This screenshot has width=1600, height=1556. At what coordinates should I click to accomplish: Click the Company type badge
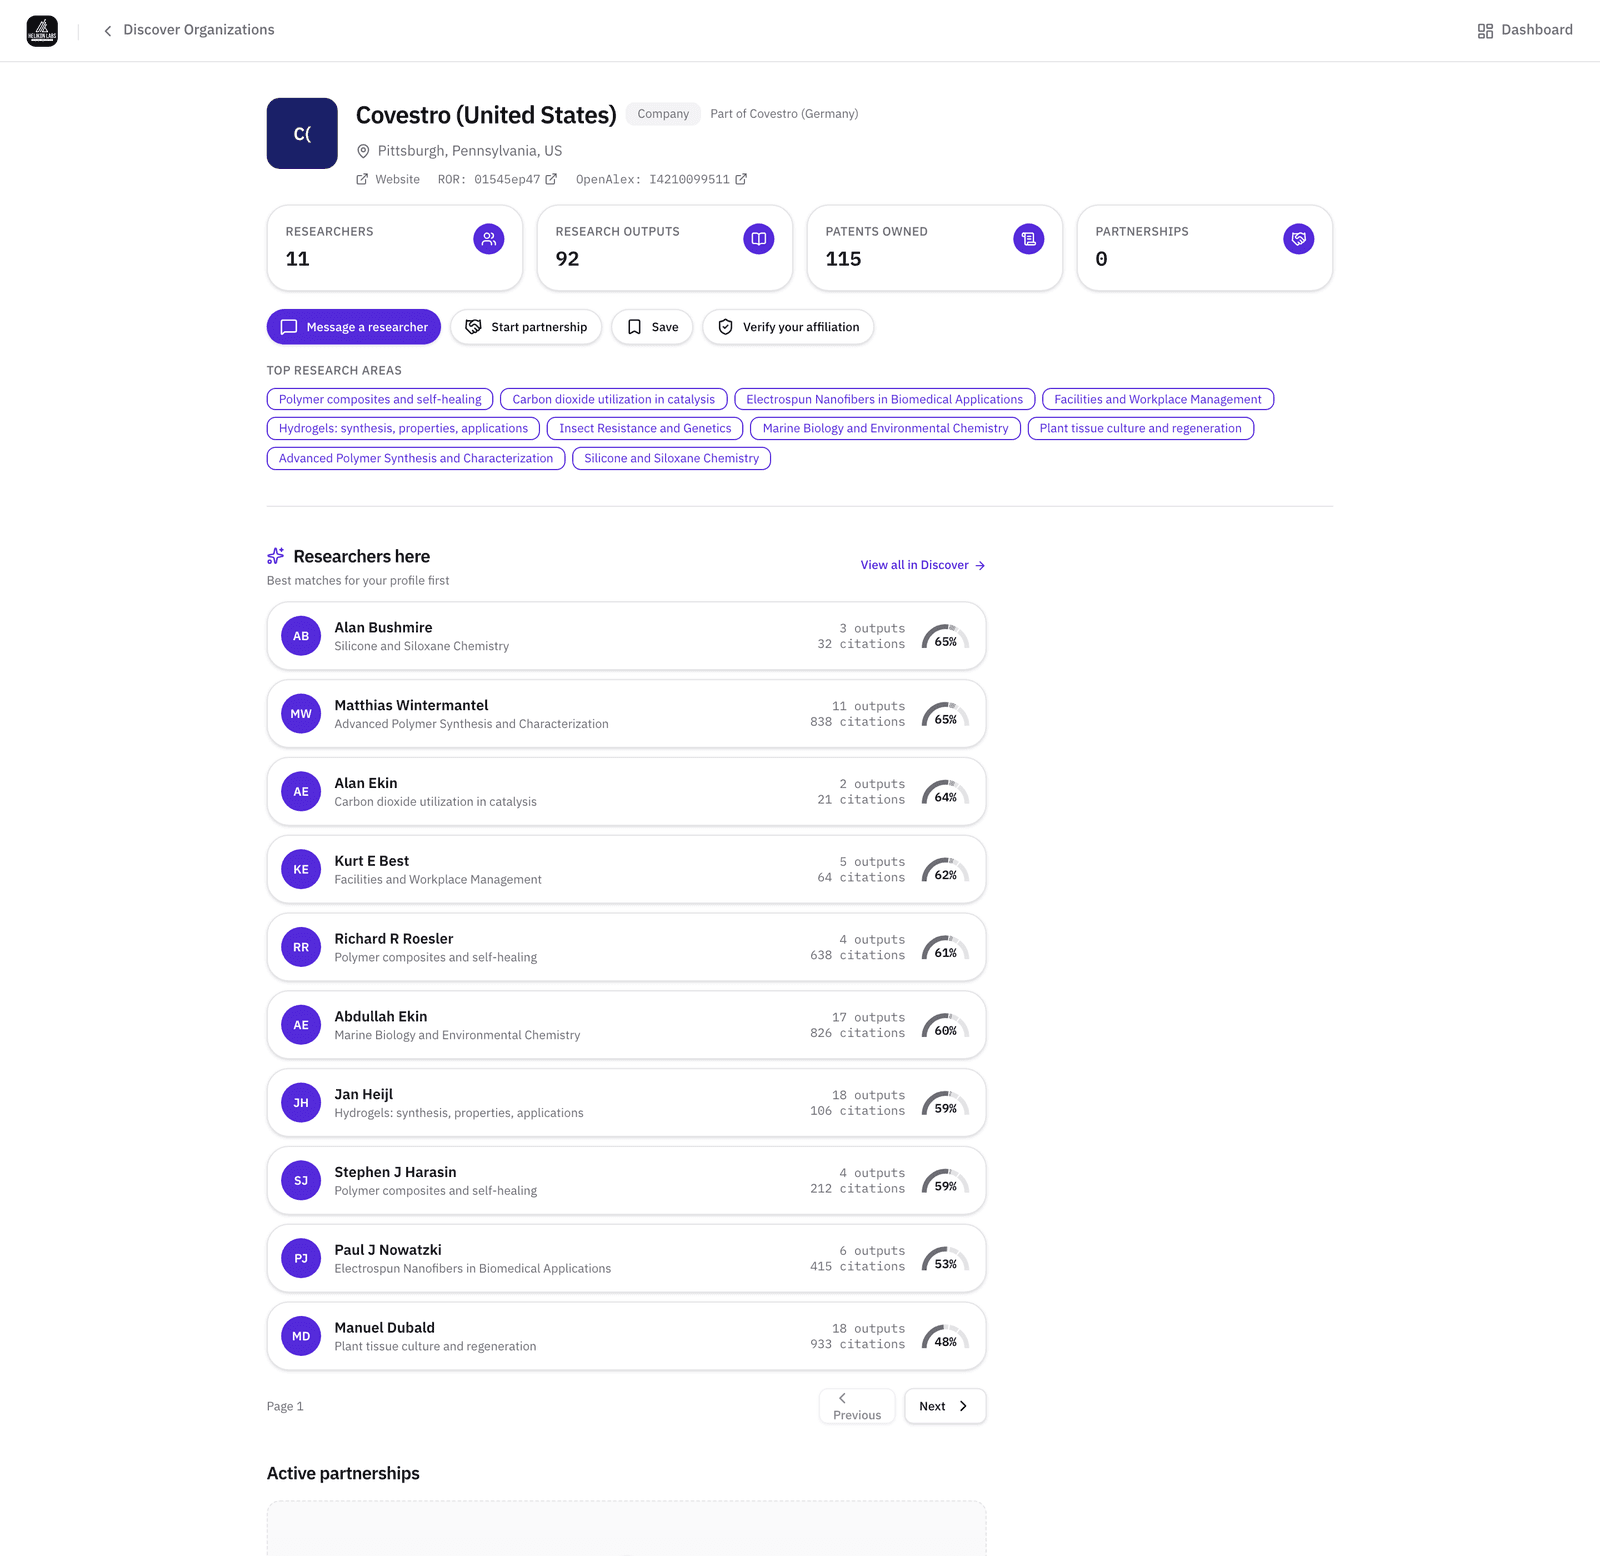pyautogui.click(x=663, y=114)
